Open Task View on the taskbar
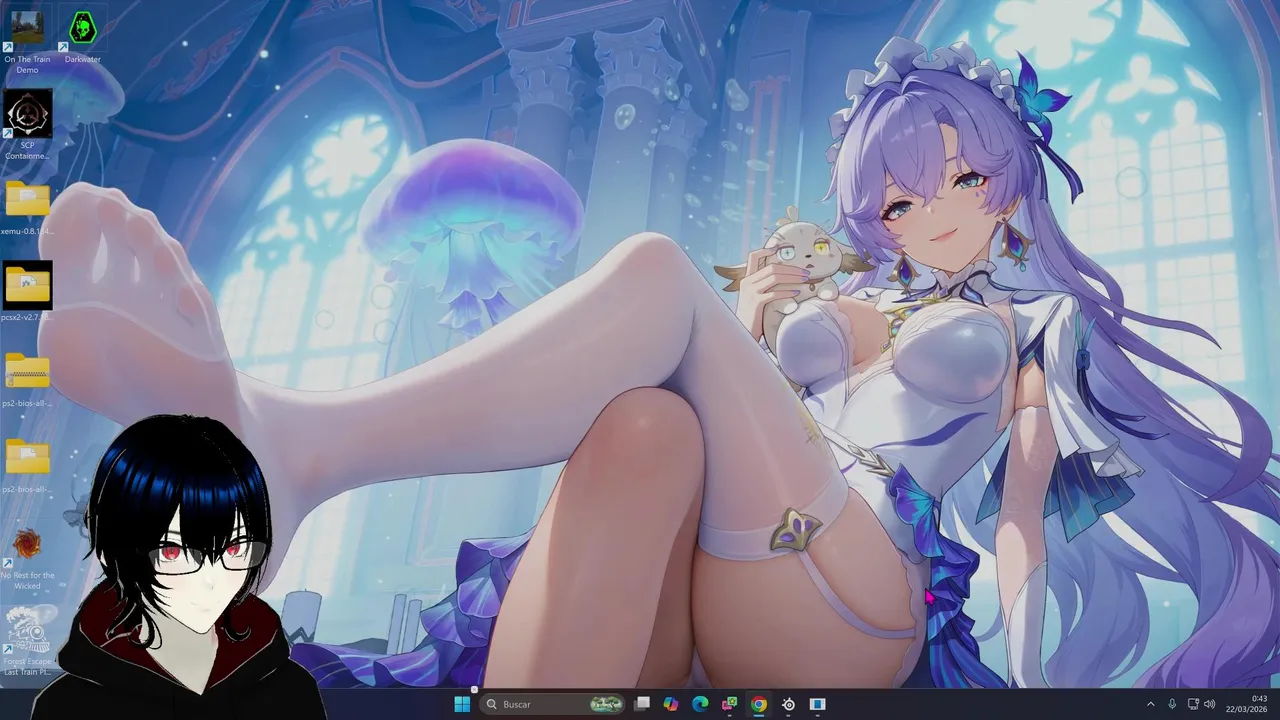Image resolution: width=1280 pixels, height=720 pixels. tap(642, 704)
